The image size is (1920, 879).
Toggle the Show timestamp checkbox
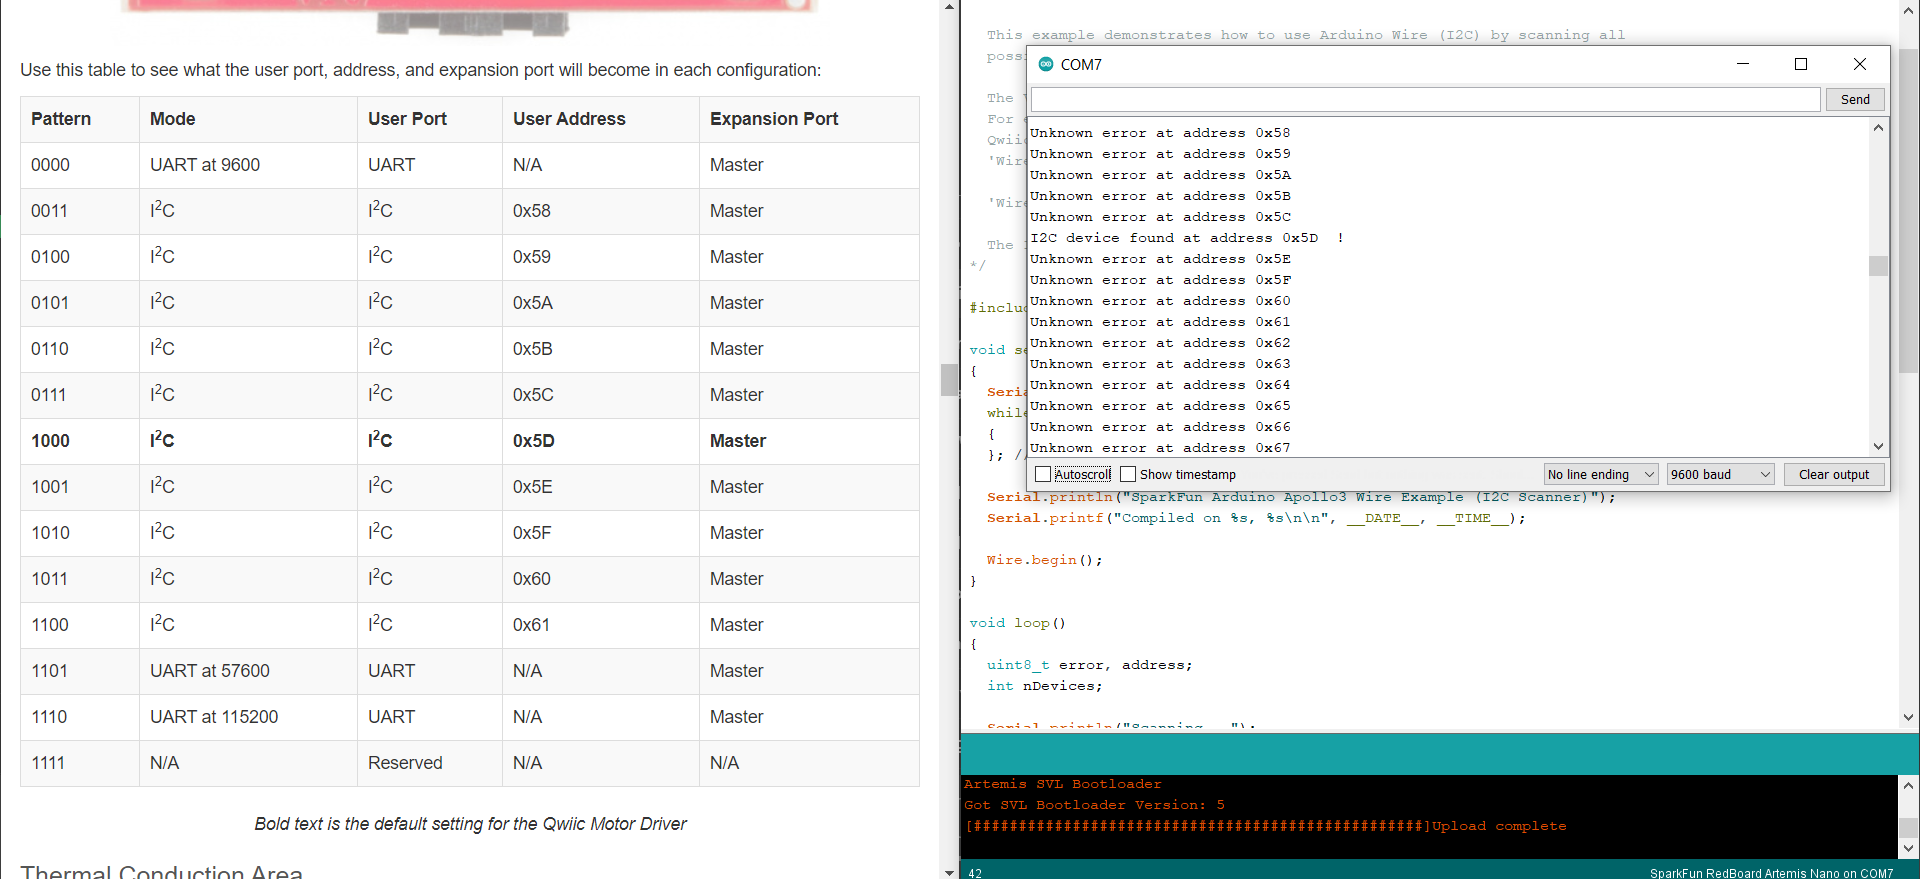coord(1128,474)
